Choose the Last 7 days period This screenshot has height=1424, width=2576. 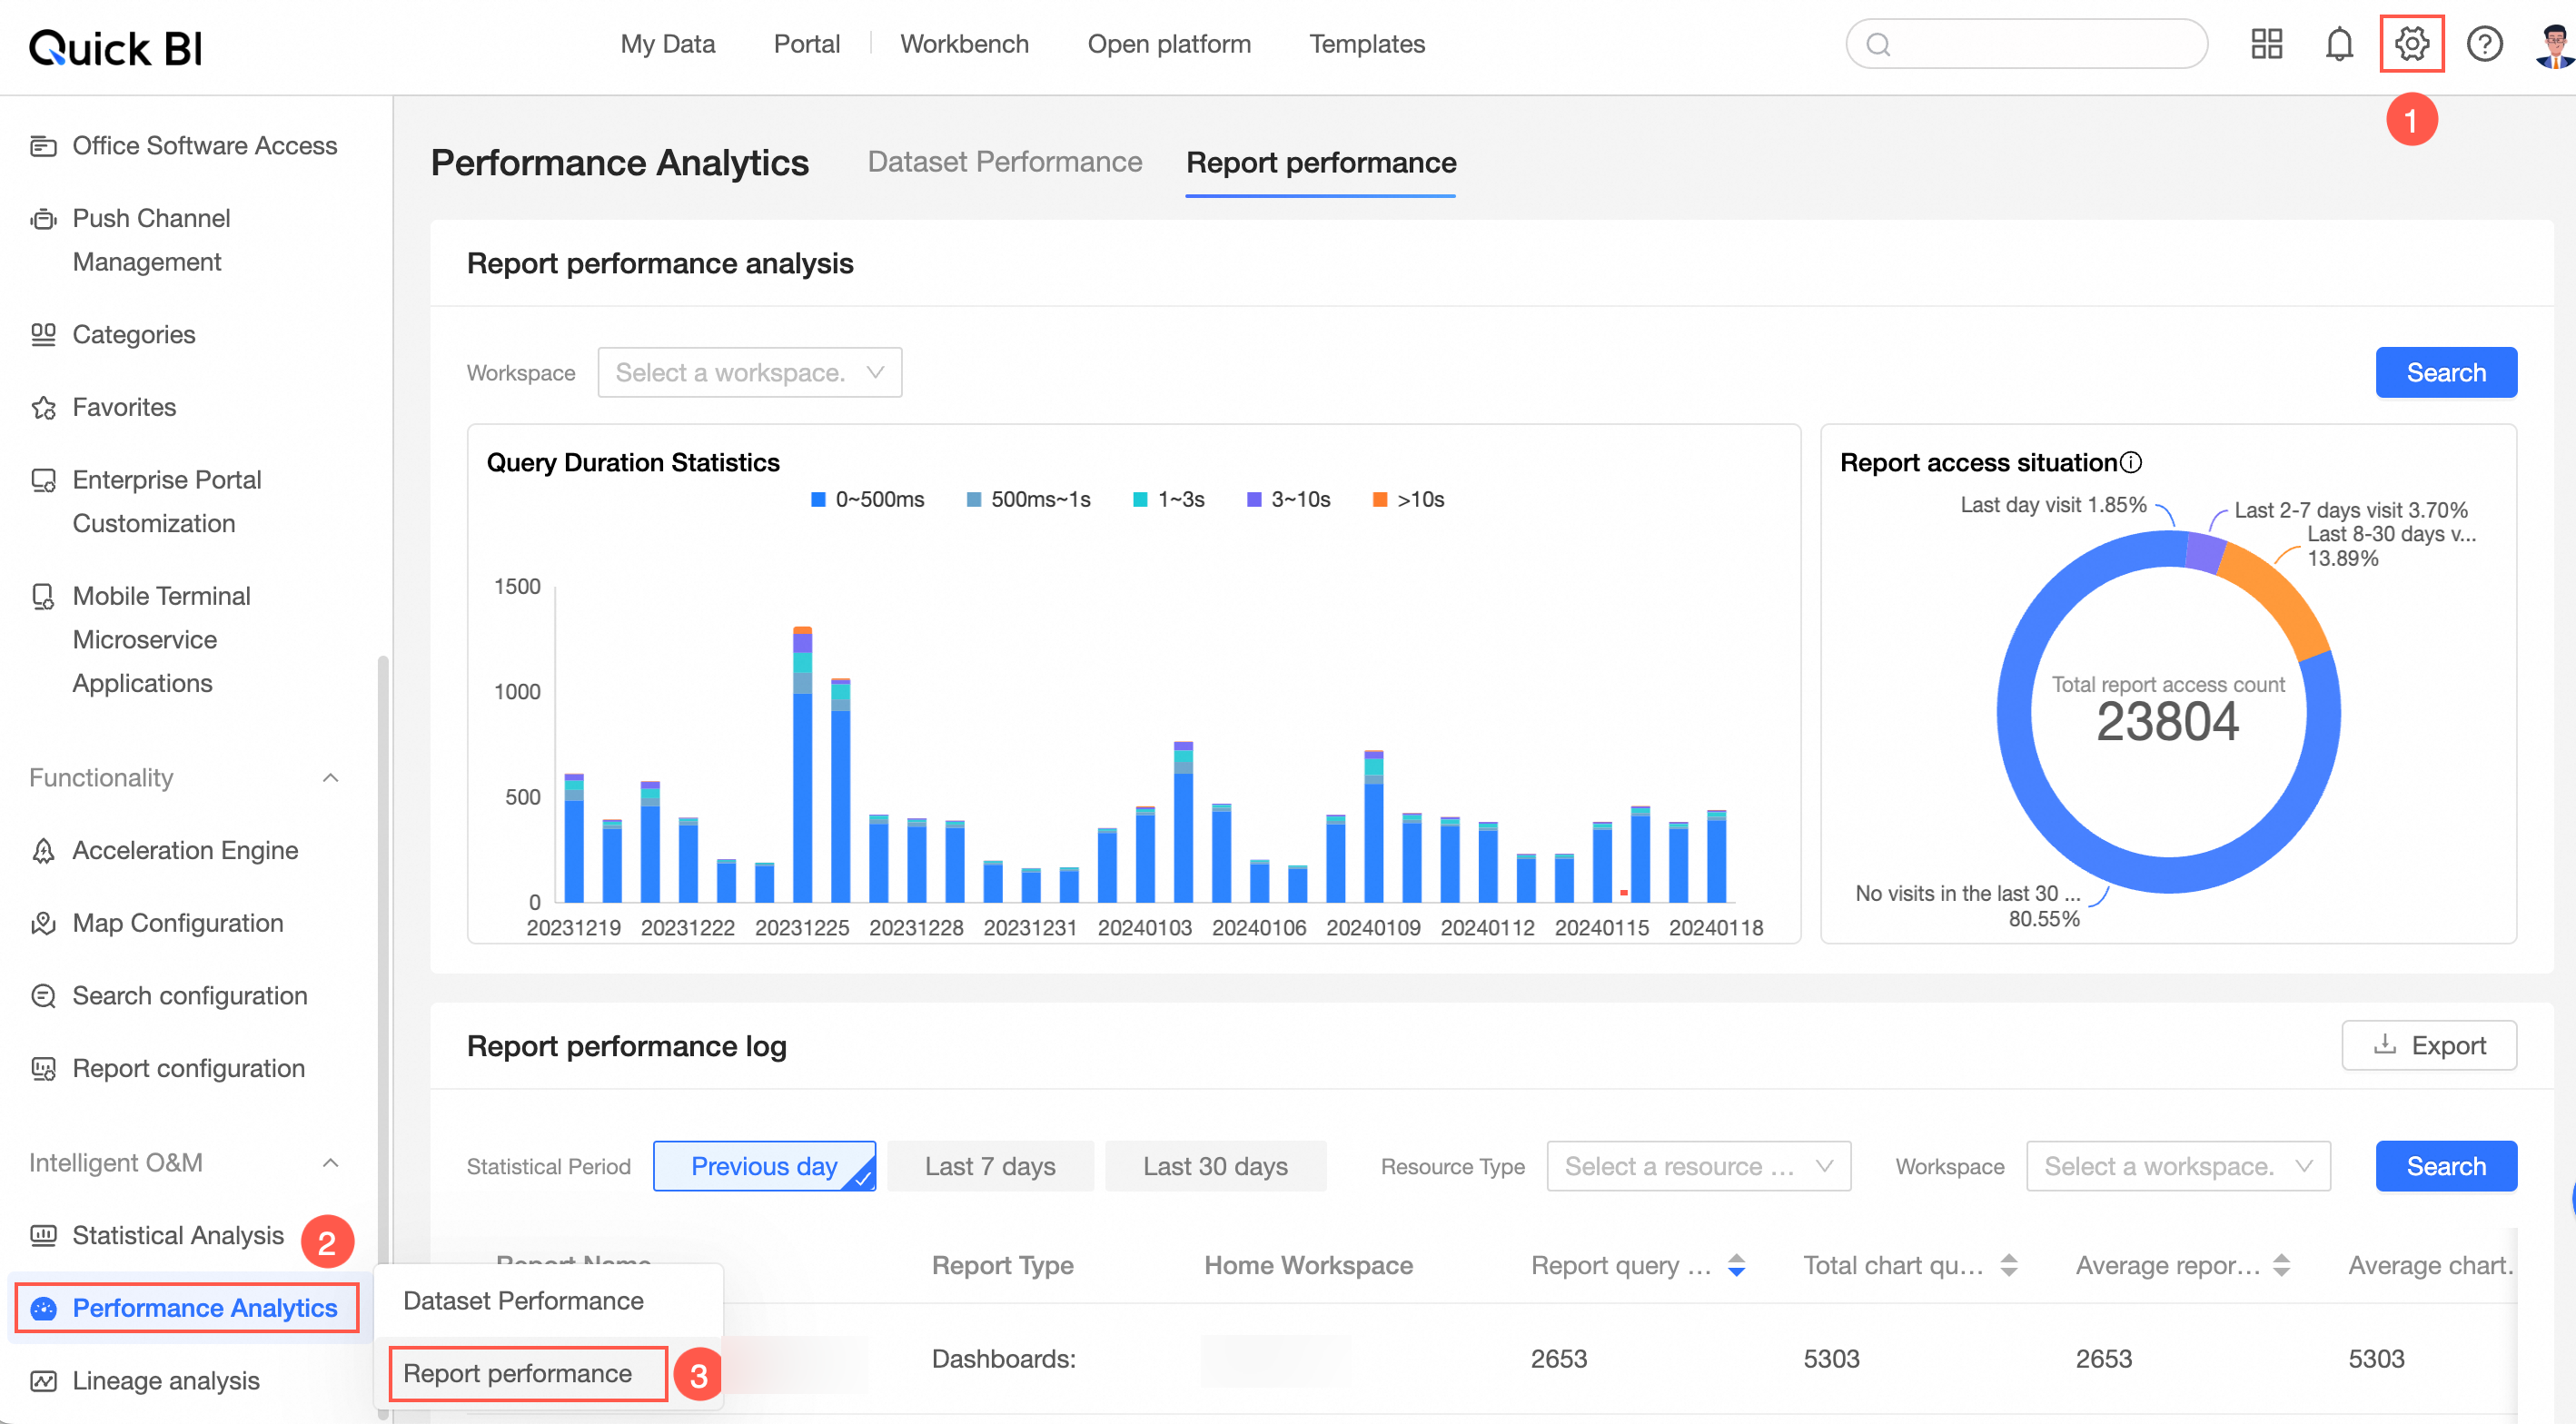coord(990,1166)
